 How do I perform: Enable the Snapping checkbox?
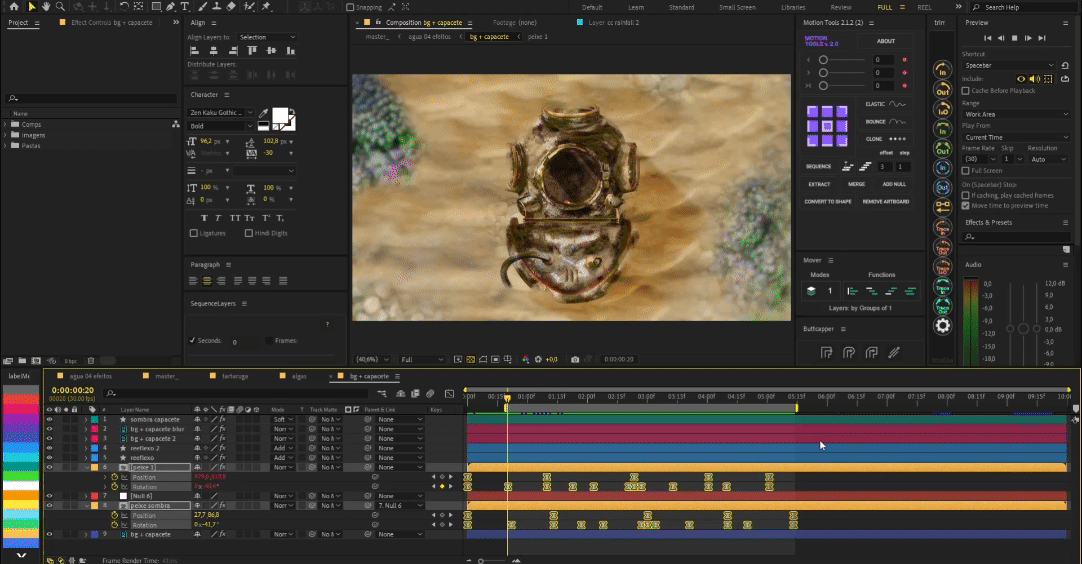350,7
